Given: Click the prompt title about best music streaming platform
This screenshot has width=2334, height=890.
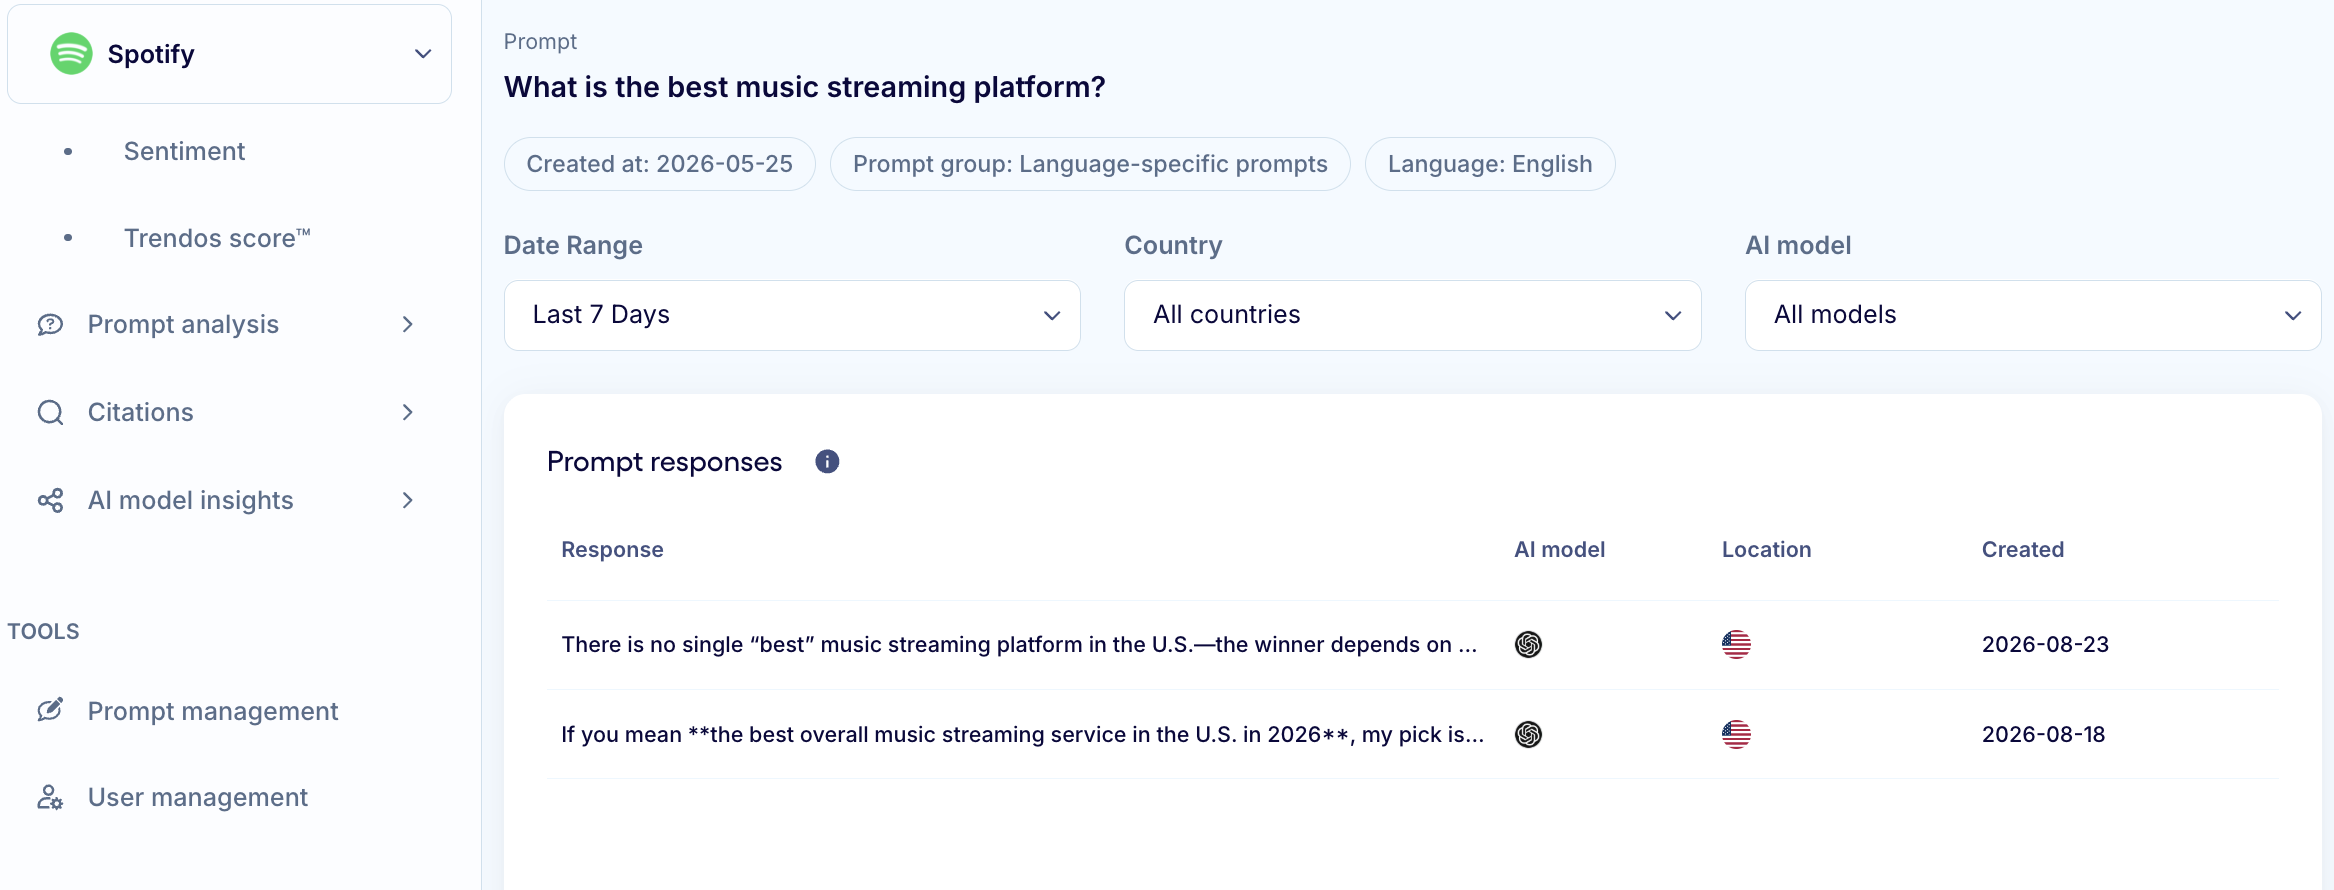Looking at the screenshot, I should coord(805,87).
